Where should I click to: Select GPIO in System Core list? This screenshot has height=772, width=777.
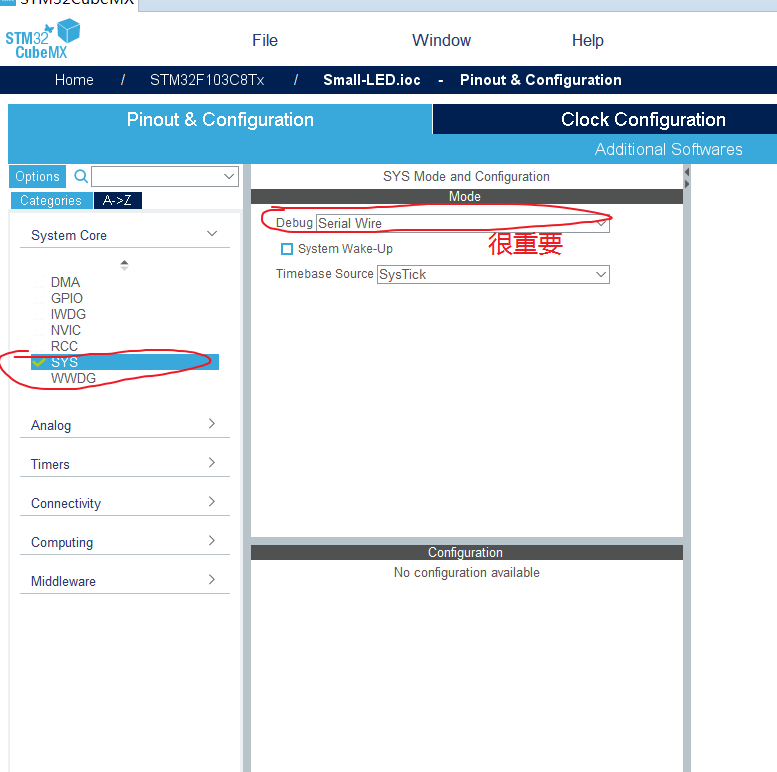coord(66,298)
